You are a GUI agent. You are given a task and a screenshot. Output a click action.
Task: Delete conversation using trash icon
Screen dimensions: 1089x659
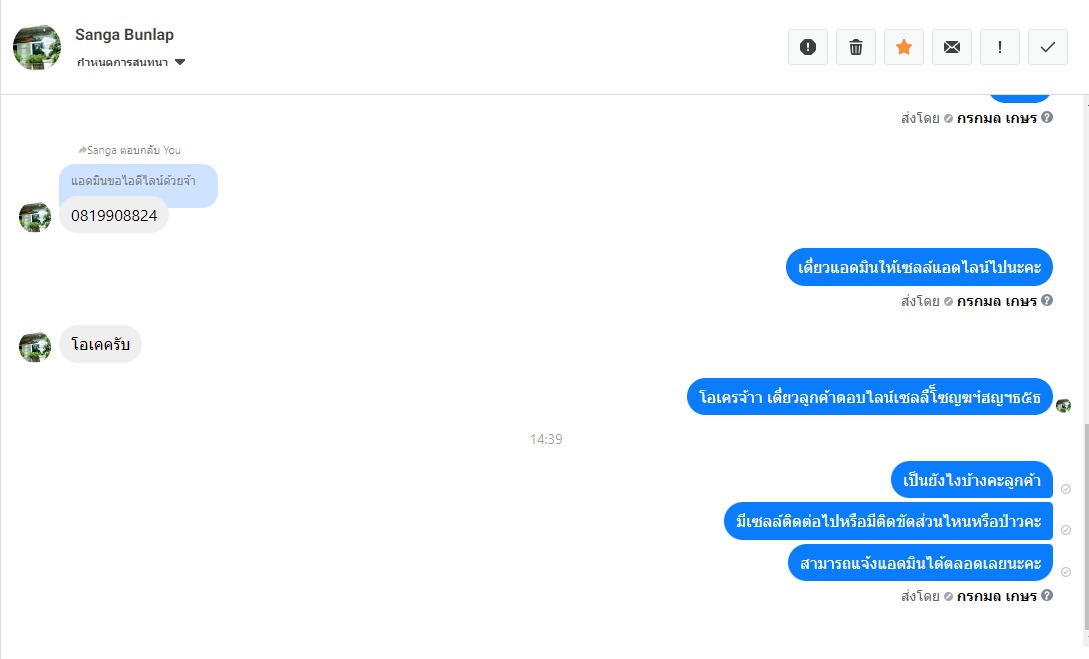(856, 47)
